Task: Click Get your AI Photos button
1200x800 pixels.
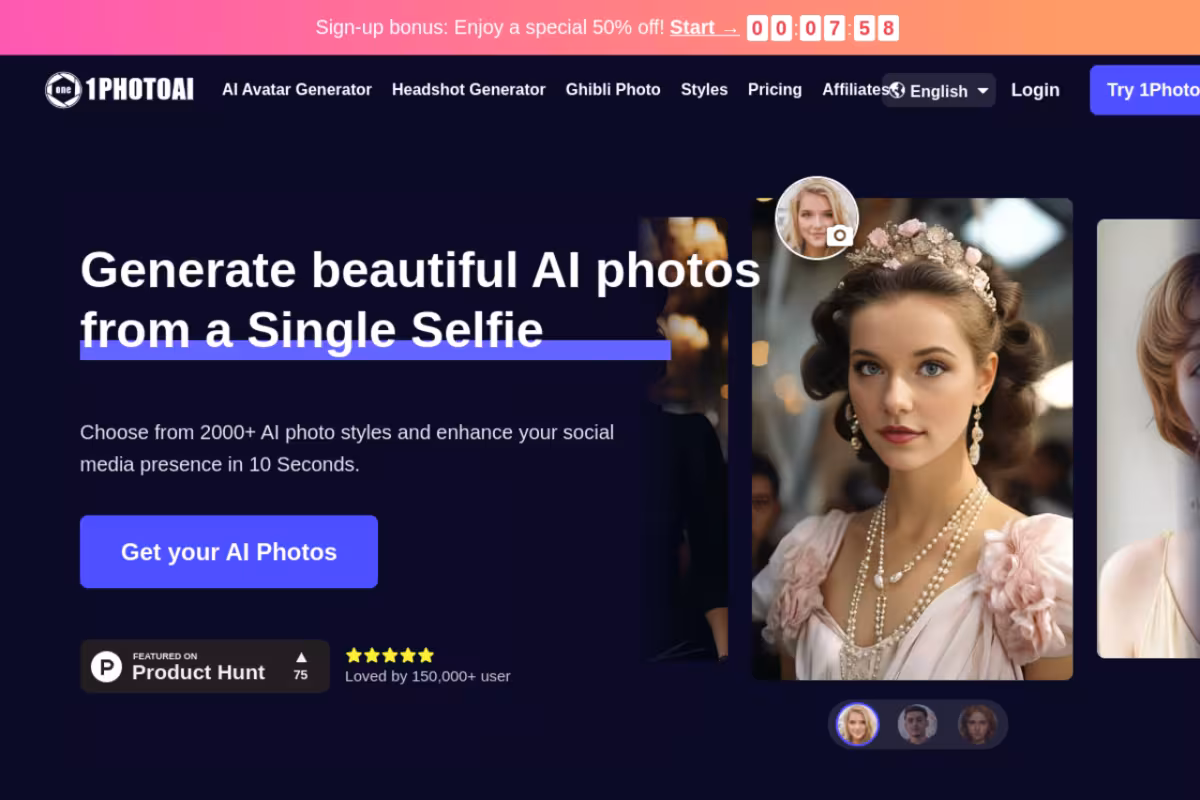Action: click(229, 551)
